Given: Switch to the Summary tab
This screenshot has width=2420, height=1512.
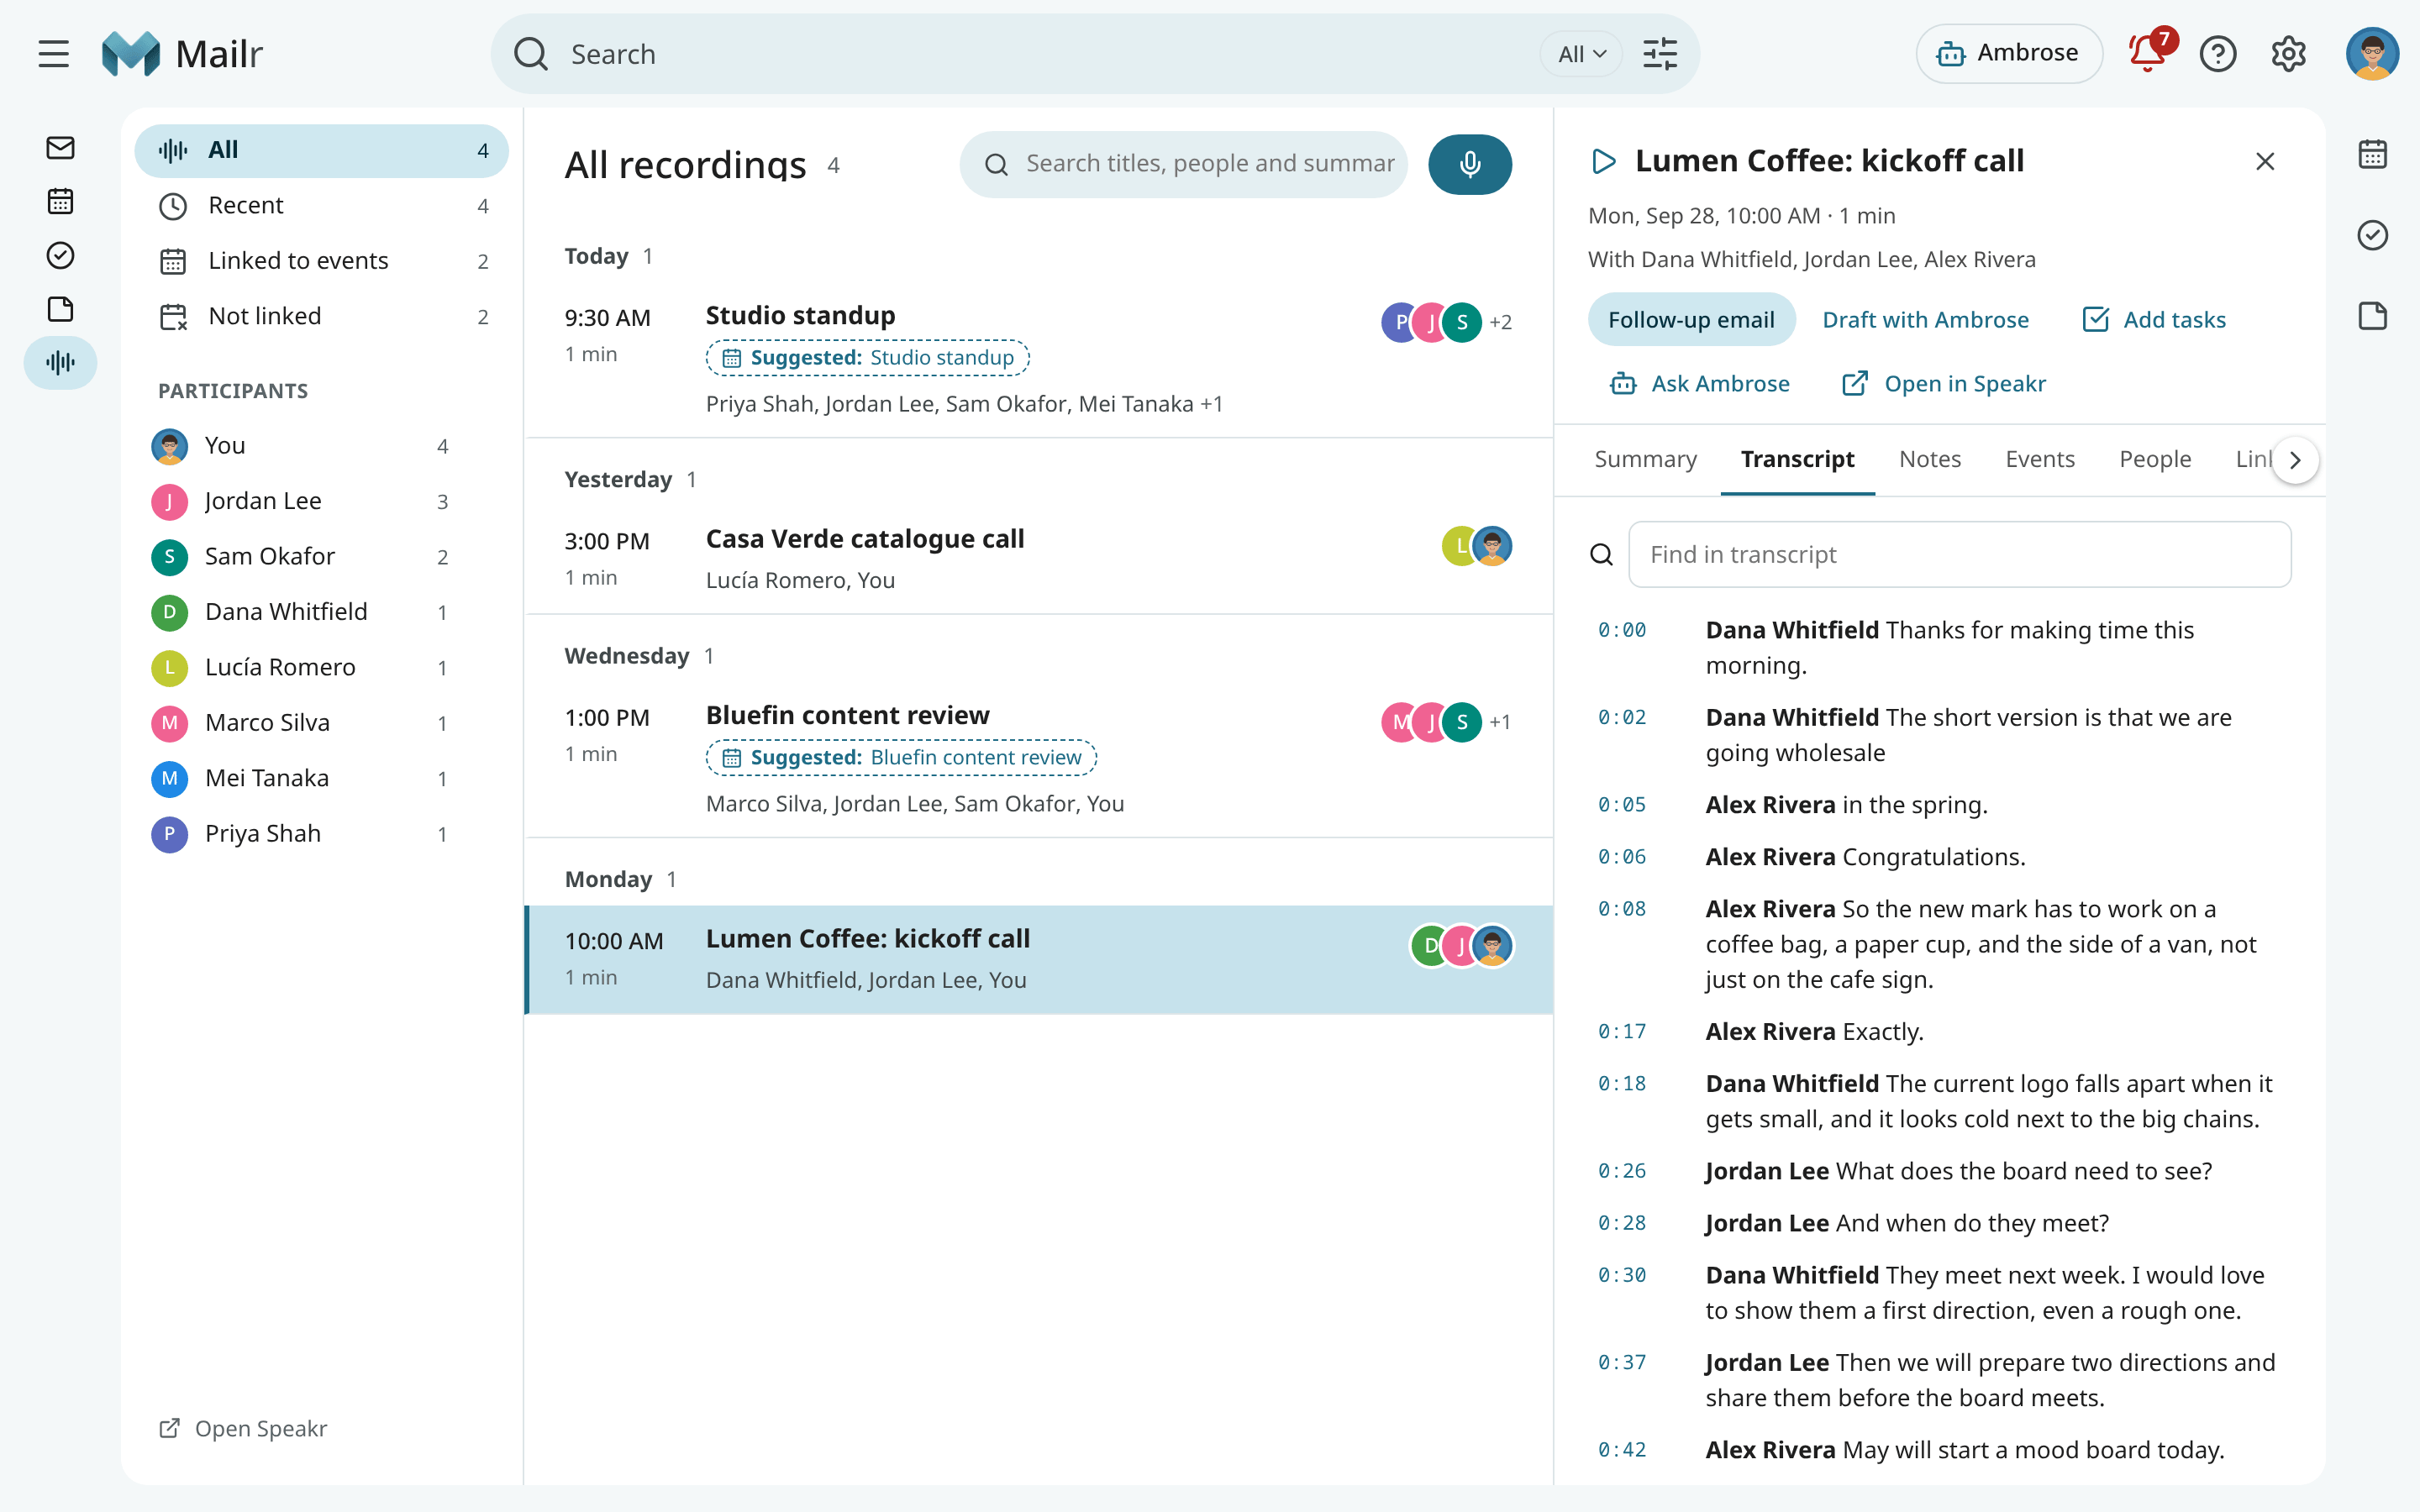Looking at the screenshot, I should pyautogui.click(x=1645, y=459).
